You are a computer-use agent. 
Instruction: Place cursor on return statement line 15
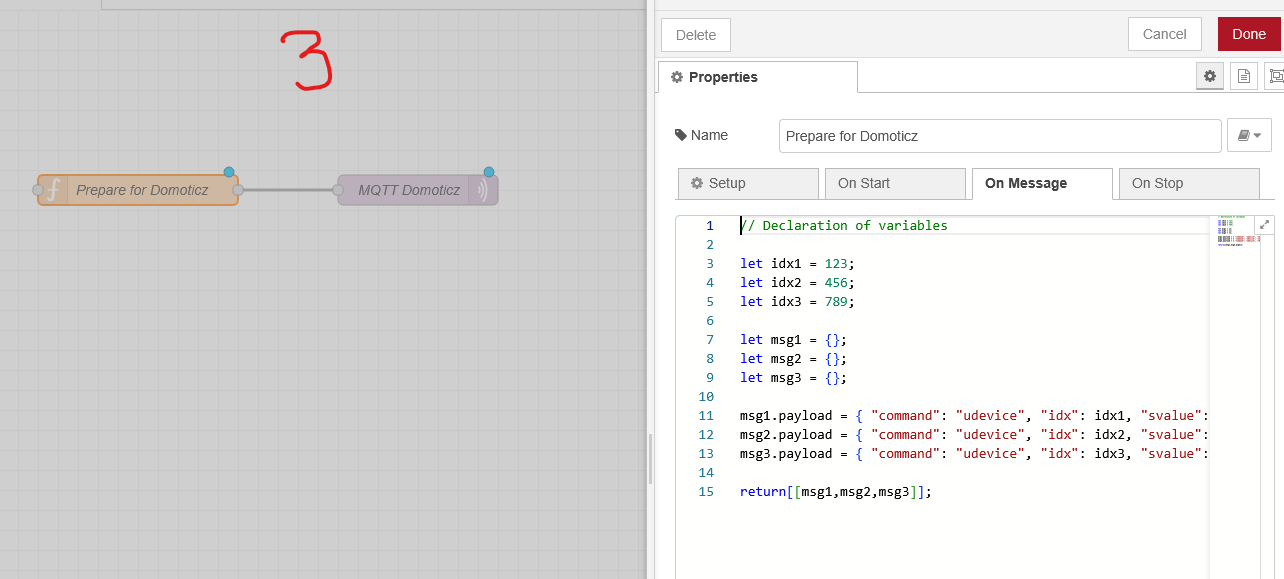[836, 492]
